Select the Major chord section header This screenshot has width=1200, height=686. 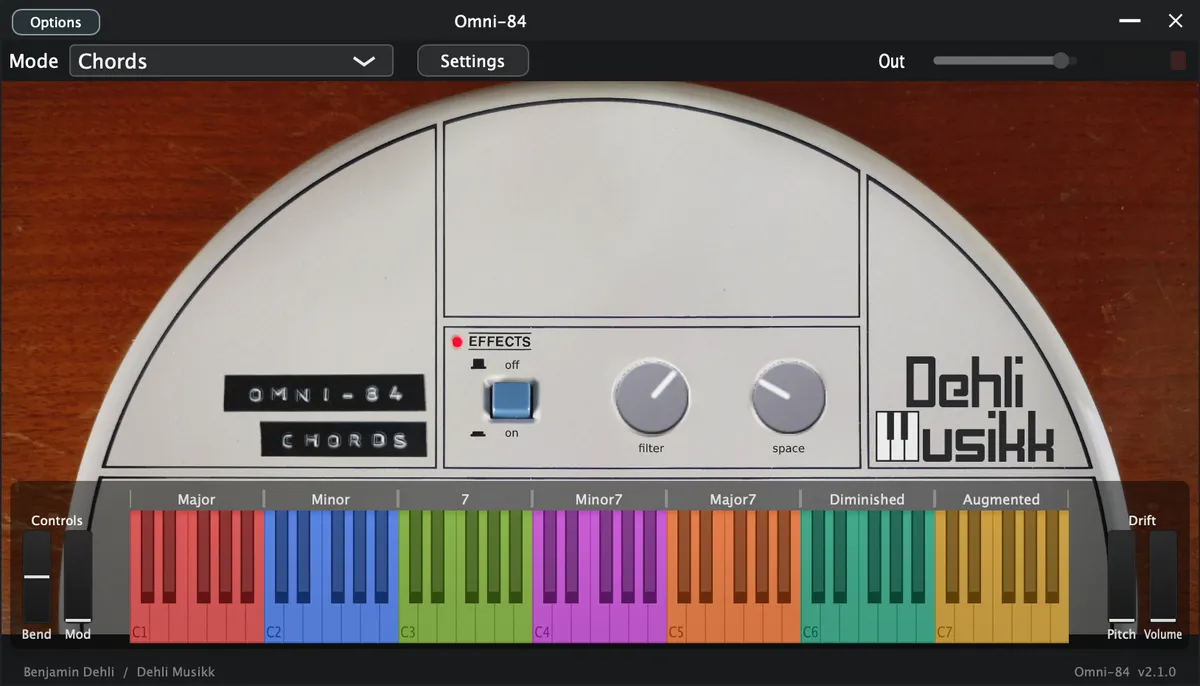pyautogui.click(x=196, y=499)
